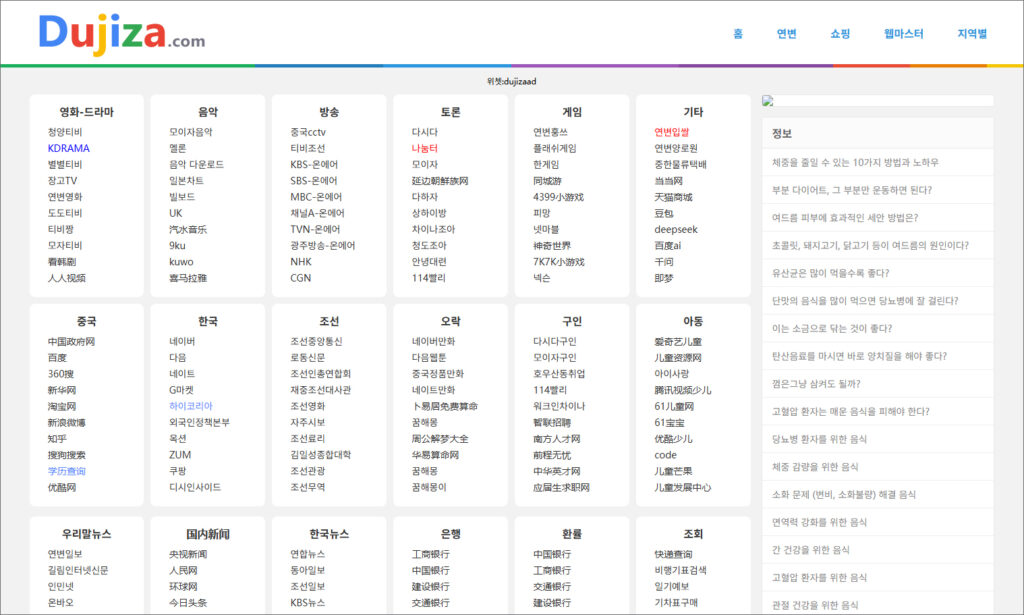This screenshot has height=615, width=1024.
Task: Open article 간 건강을 위한 음식
Action: (810, 550)
